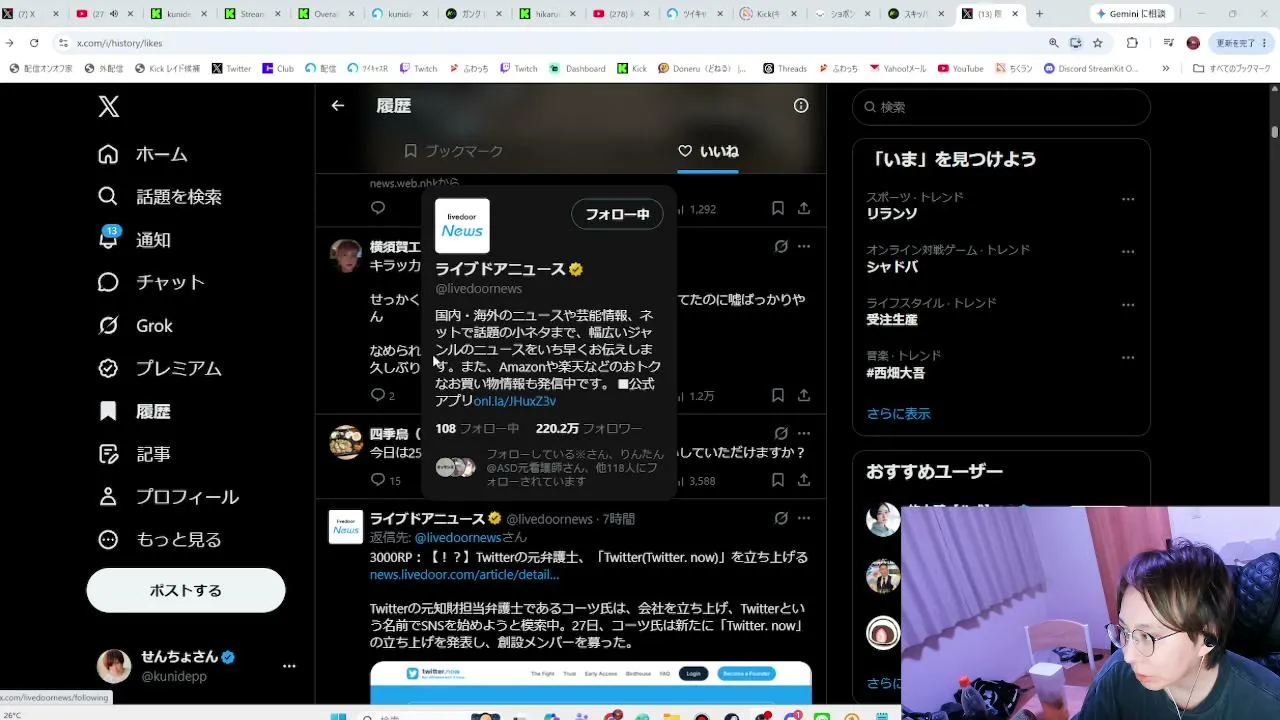Share the 四季扇 post with 3,588 views
Screen dimensions: 1280x720
[804, 480]
